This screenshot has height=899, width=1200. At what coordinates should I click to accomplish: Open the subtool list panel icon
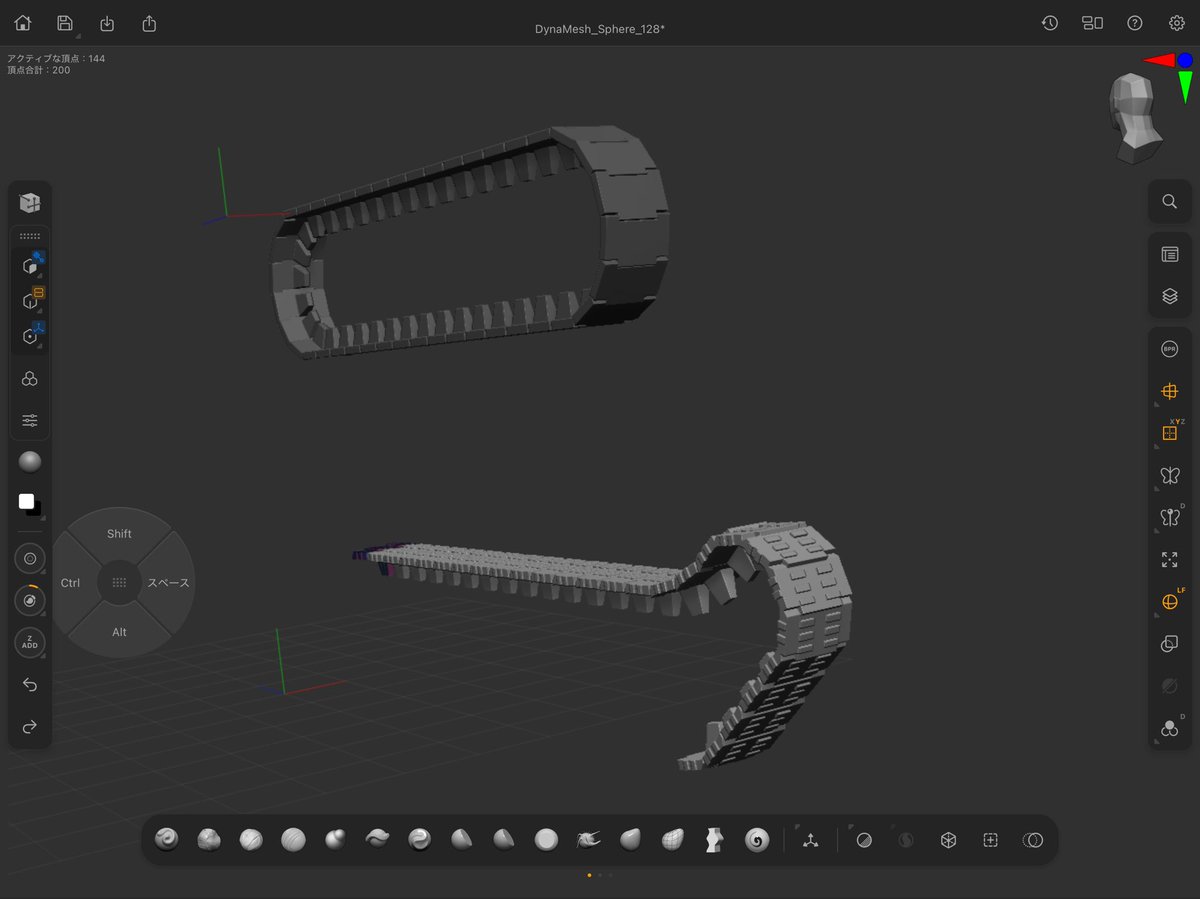(x=1169, y=254)
